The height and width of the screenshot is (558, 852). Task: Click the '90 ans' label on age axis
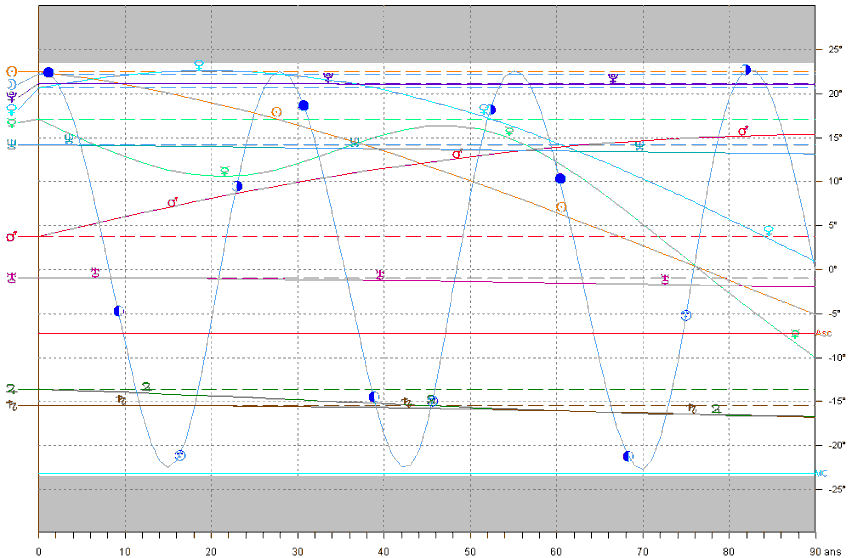825,551
